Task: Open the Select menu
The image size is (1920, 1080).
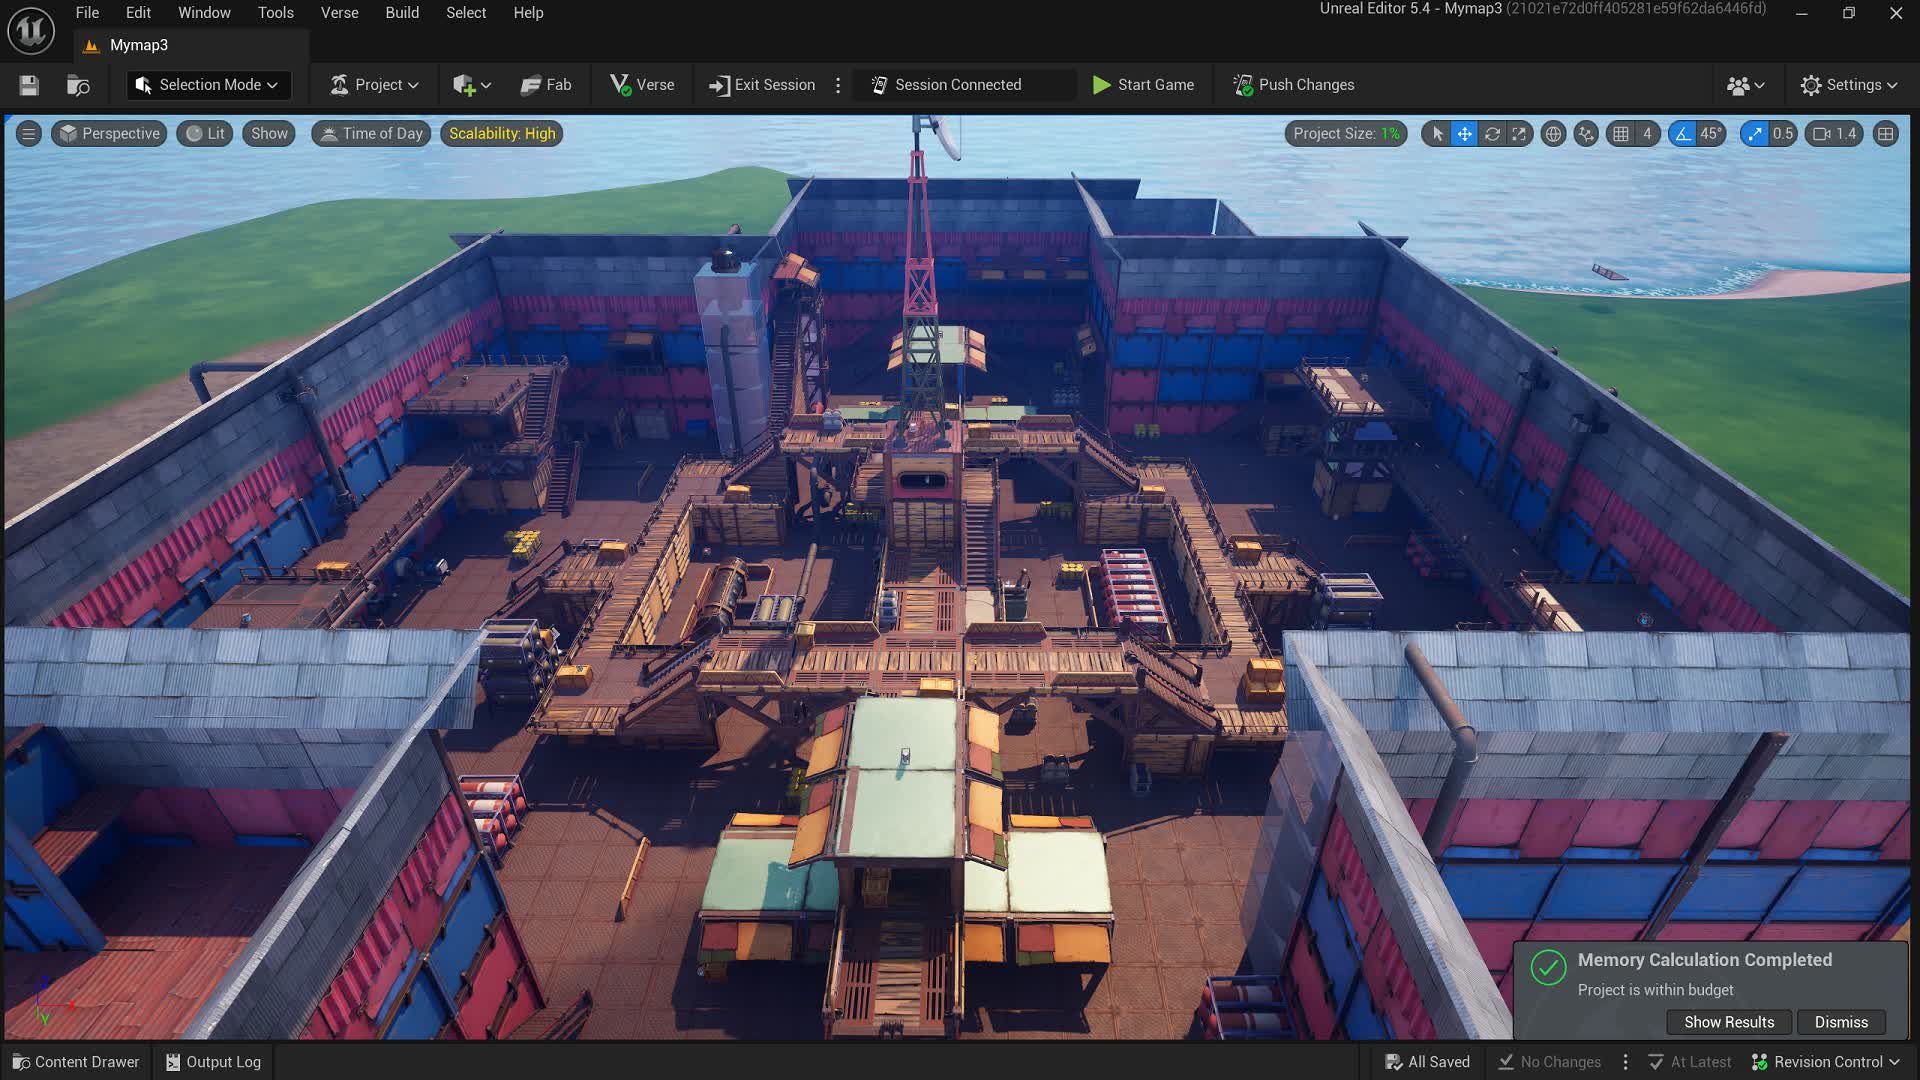Action: click(466, 13)
